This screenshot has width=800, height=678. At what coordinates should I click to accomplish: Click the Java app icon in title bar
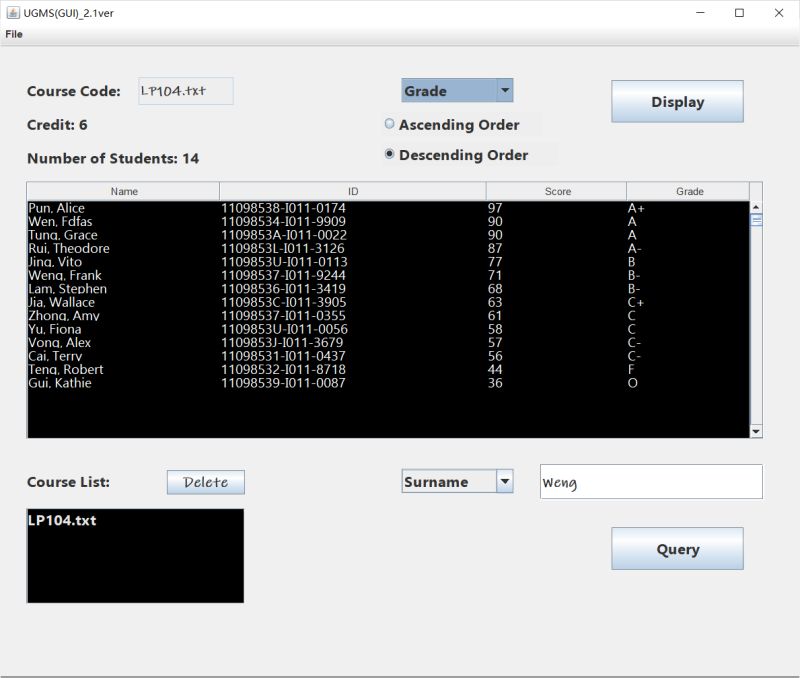pyautogui.click(x=13, y=13)
